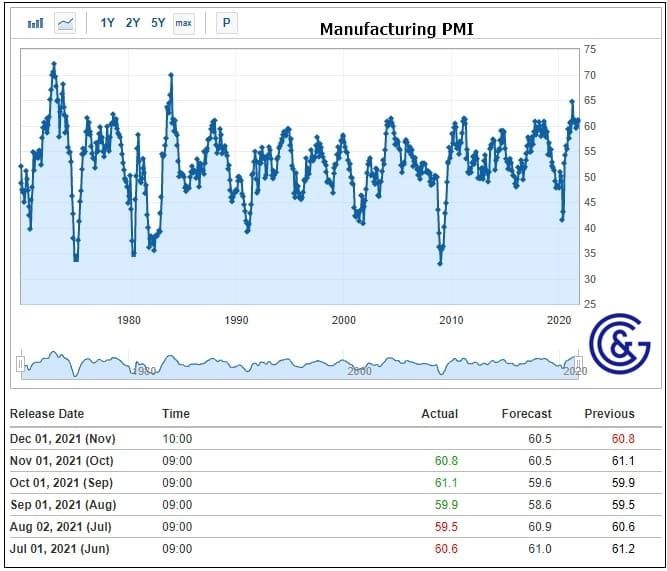Switch to the bar chart view icon
Screen dimensions: 667x571
click(x=35, y=22)
